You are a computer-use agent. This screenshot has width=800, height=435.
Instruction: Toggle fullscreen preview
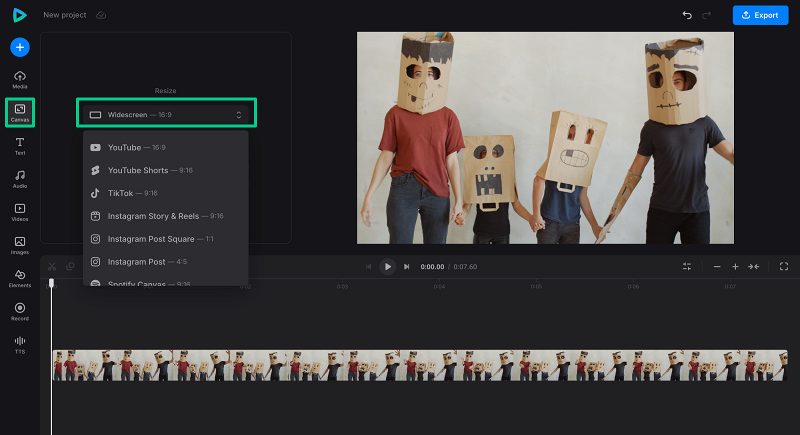coord(784,267)
